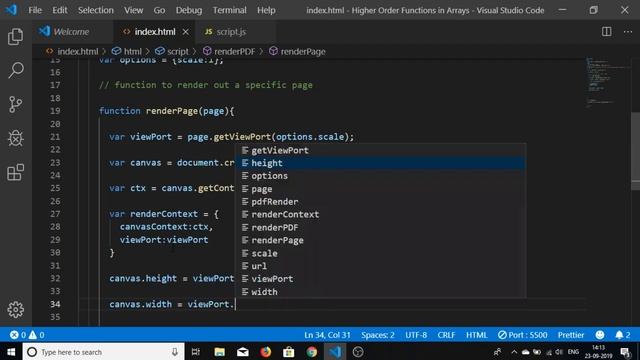
Task: Open the Go menu
Action: [x=159, y=10]
